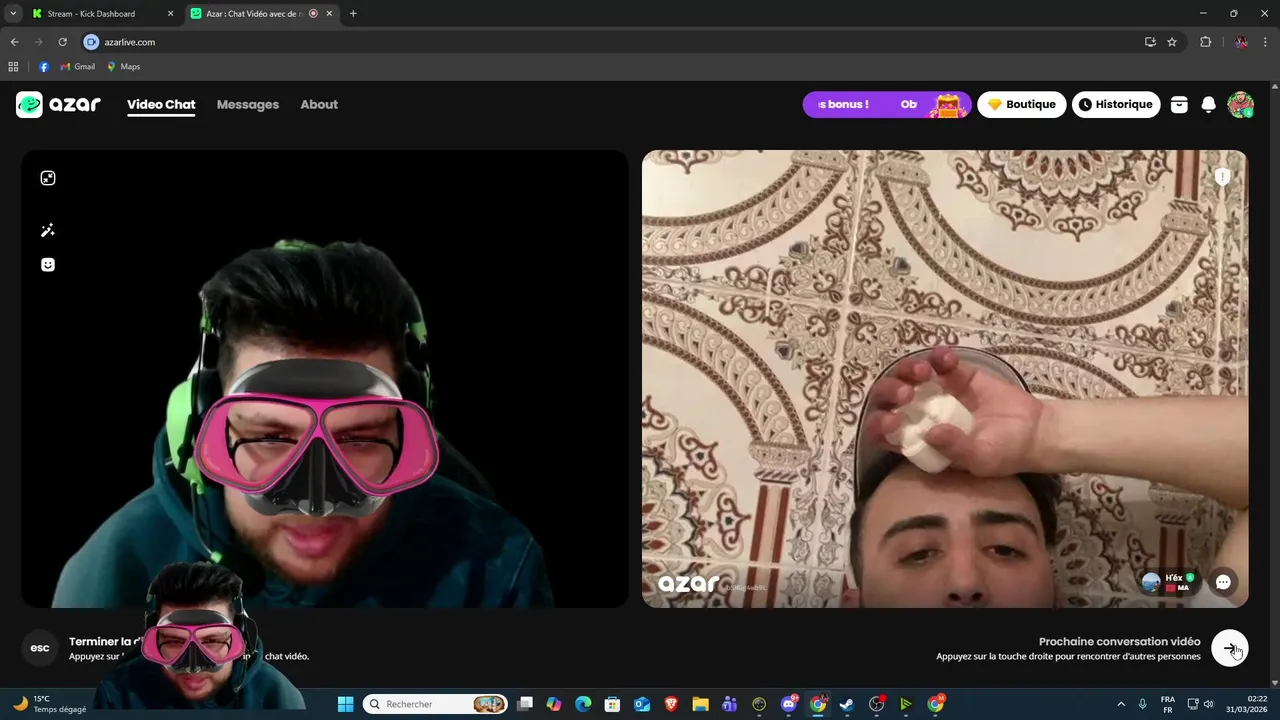Open Microsoft Edge from taskbar

pyautogui.click(x=583, y=704)
